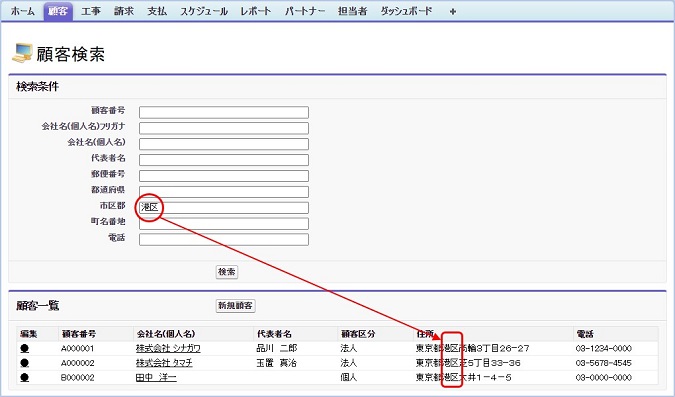Open 田中 洋一 customer link
This screenshot has width=675, height=397.
click(156, 378)
